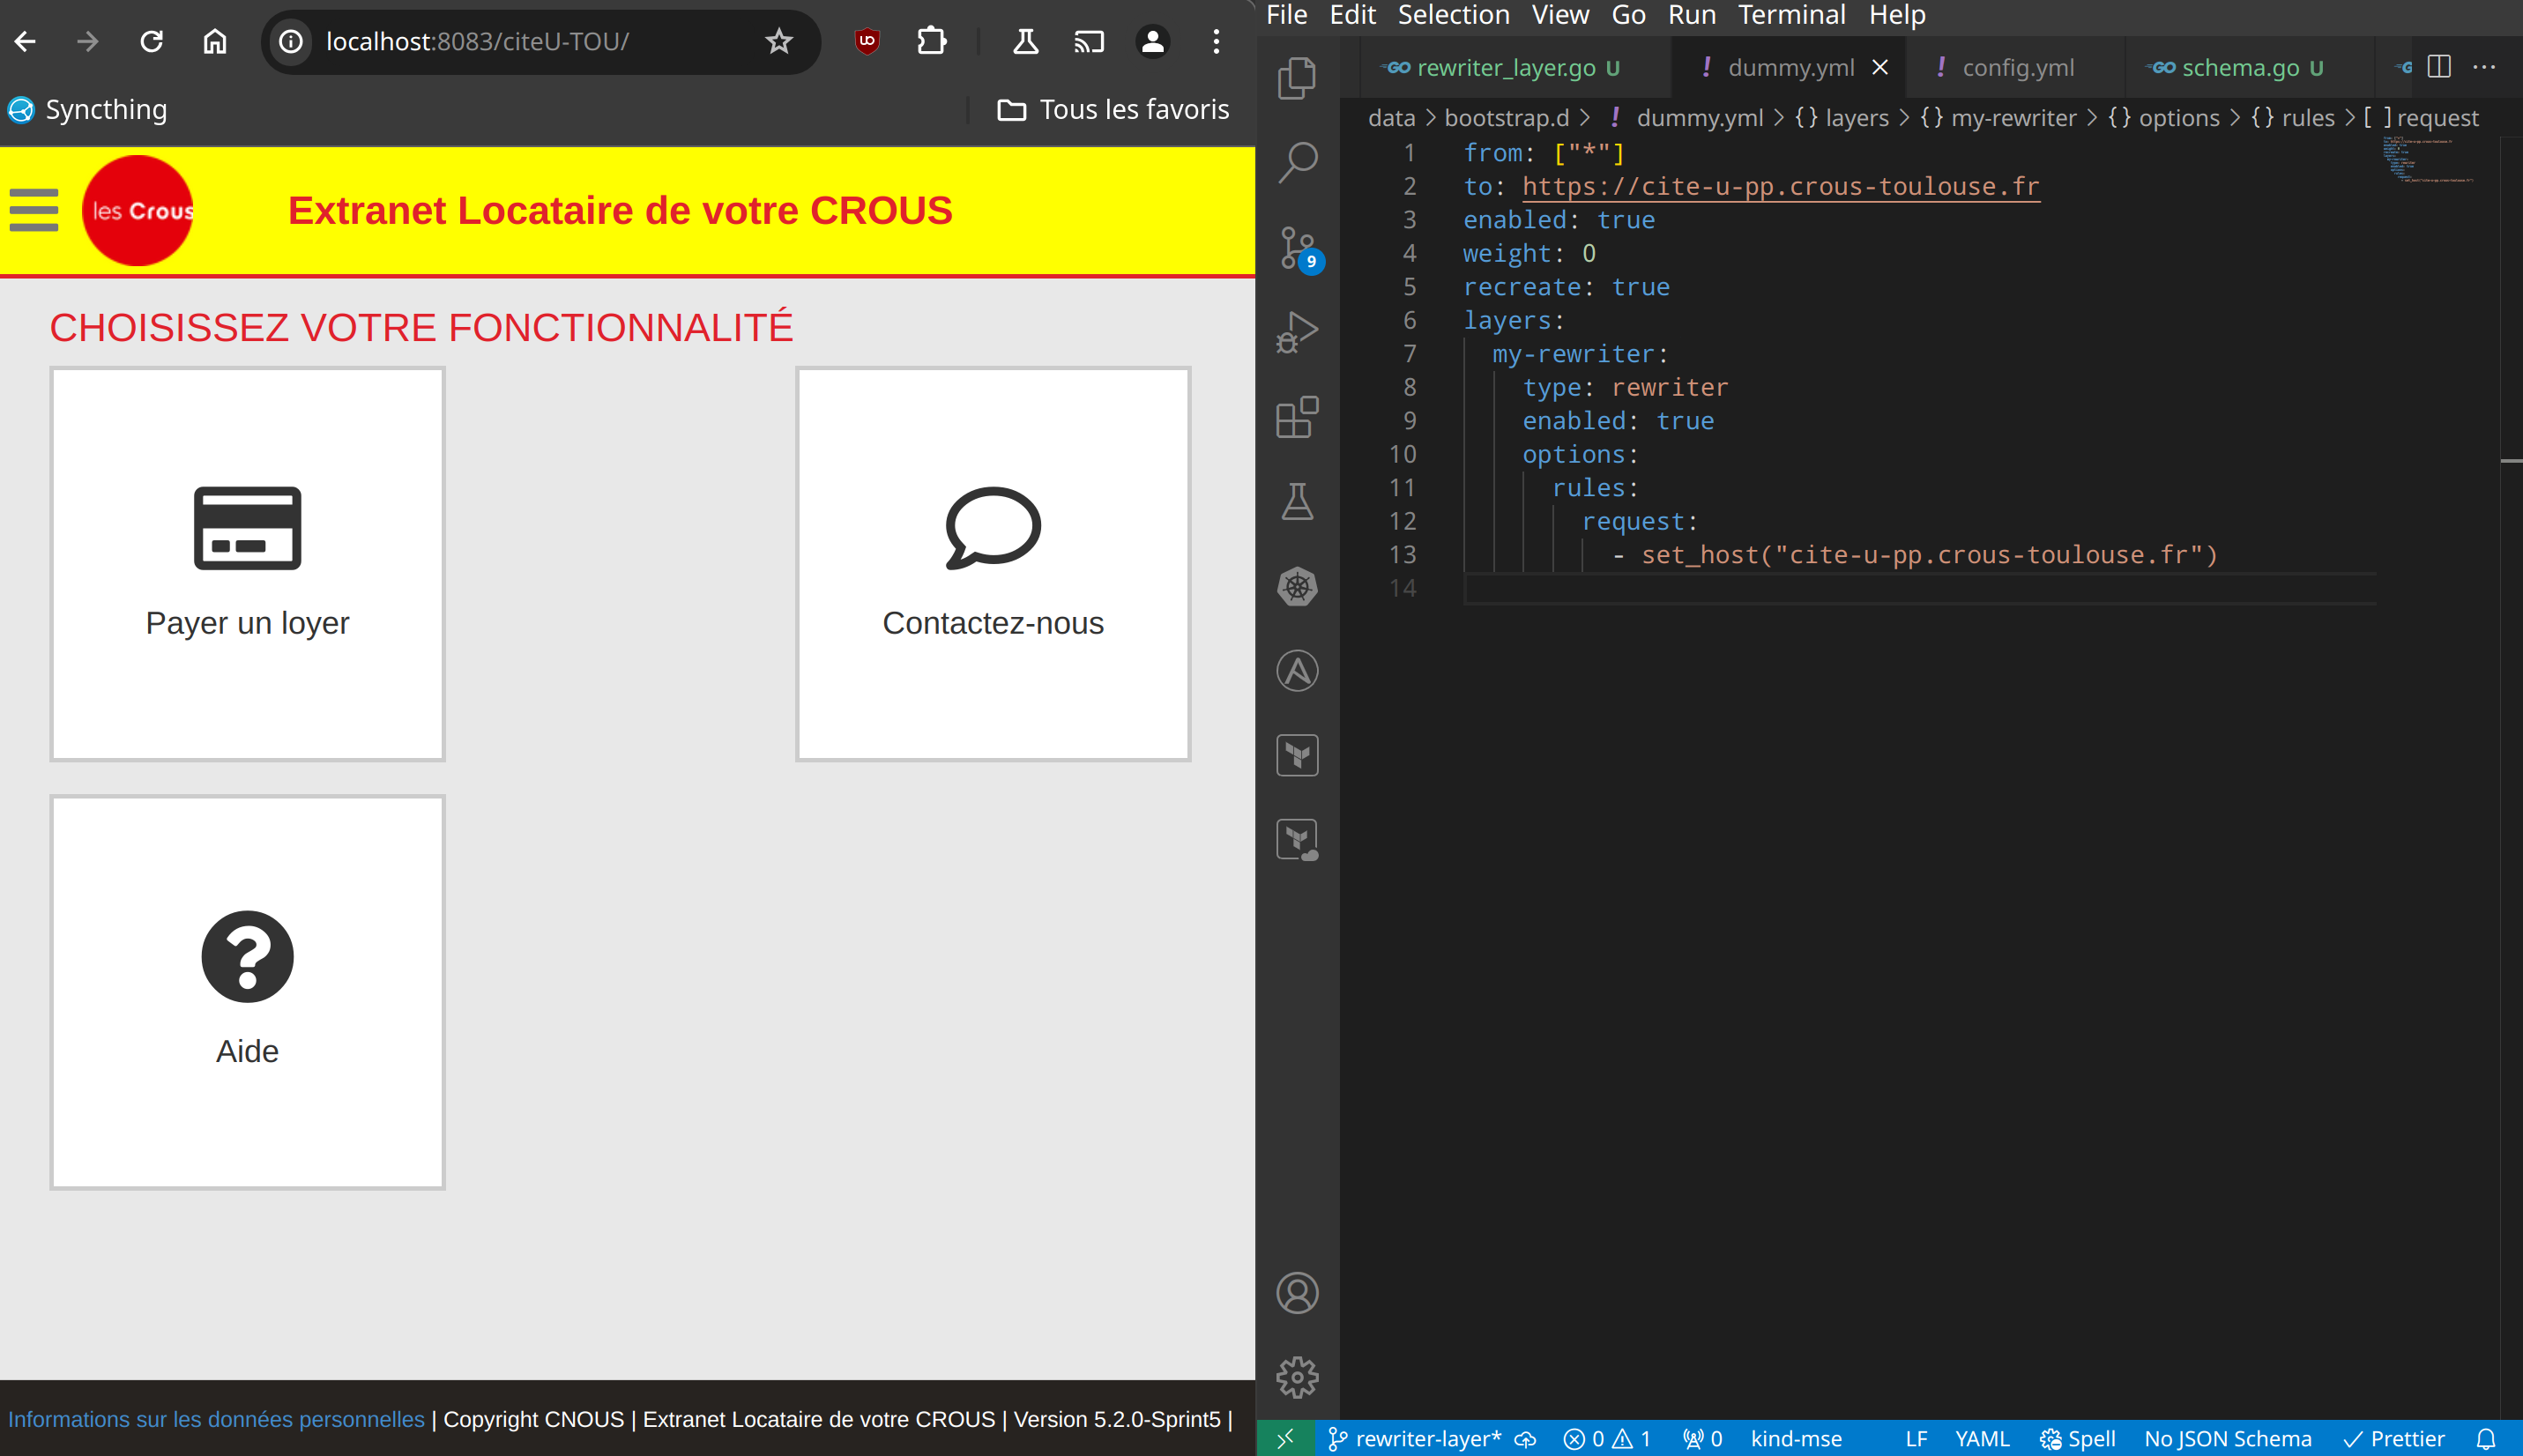Switch to the config.yml tab
Screen dimensions: 2523x1456
[2017, 67]
